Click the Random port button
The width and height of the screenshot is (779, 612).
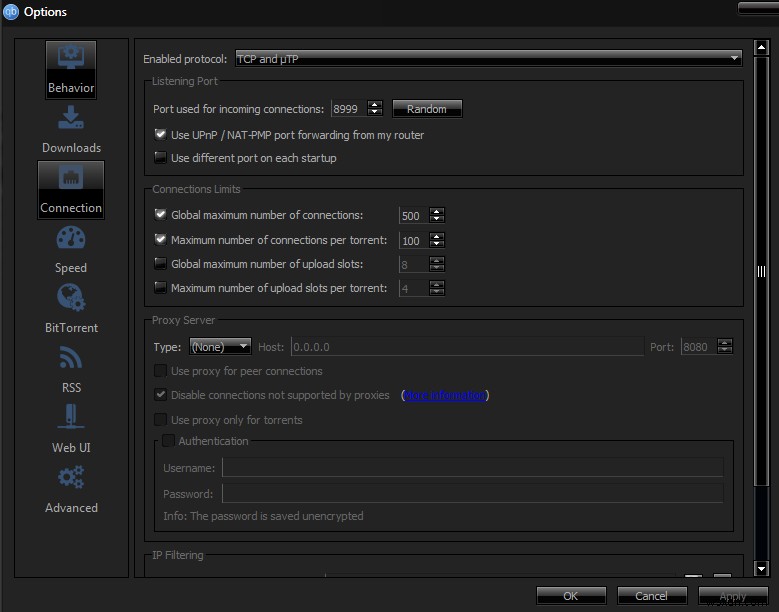(x=427, y=109)
